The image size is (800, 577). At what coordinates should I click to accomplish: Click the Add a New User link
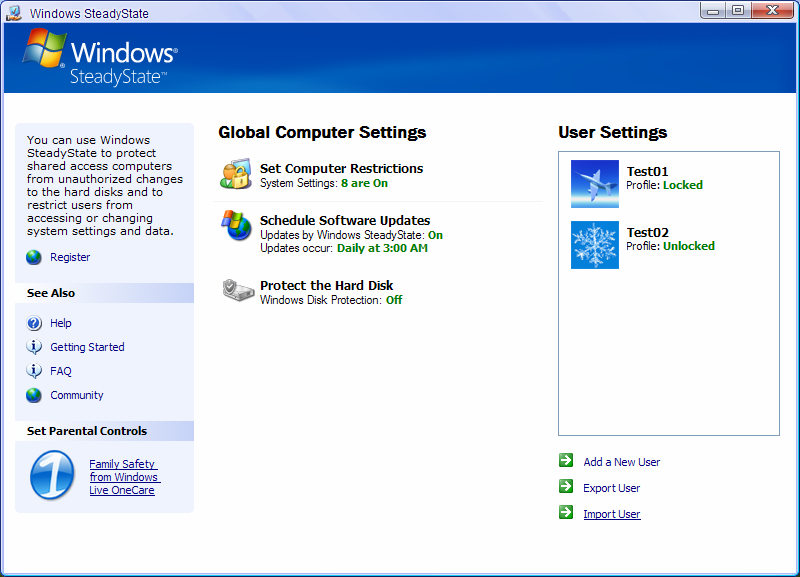(x=621, y=462)
